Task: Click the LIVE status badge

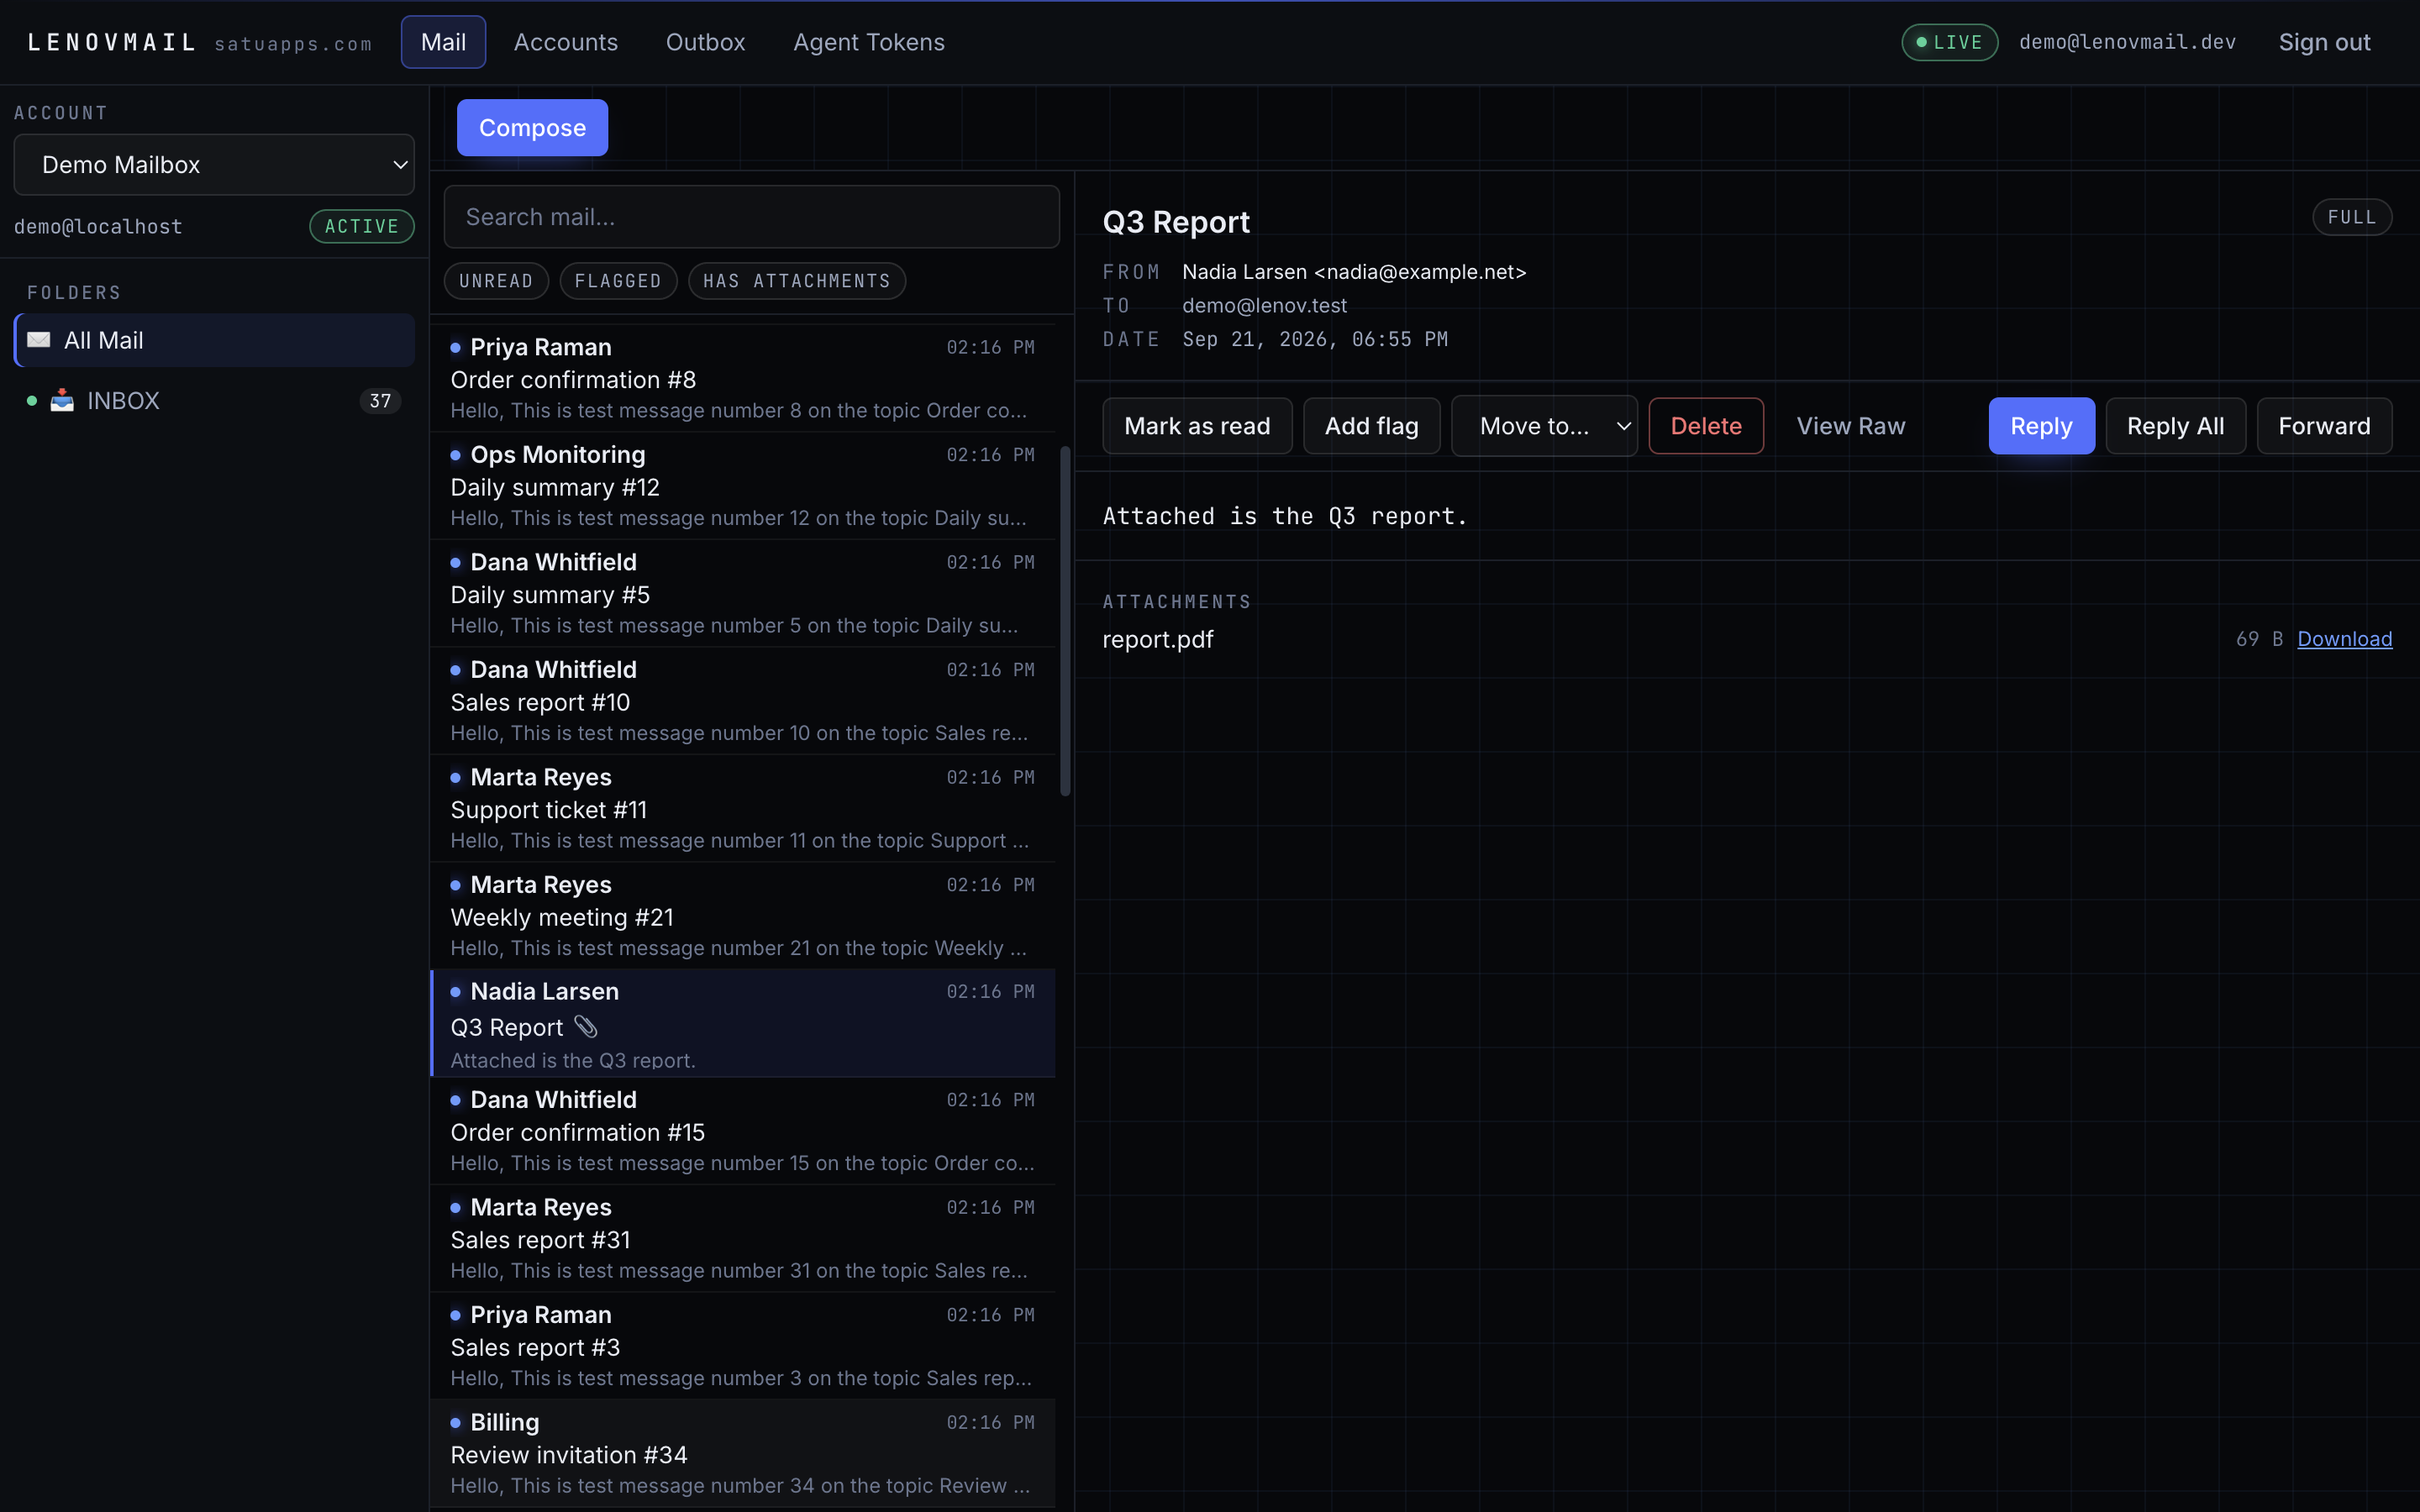Action: tap(1949, 42)
